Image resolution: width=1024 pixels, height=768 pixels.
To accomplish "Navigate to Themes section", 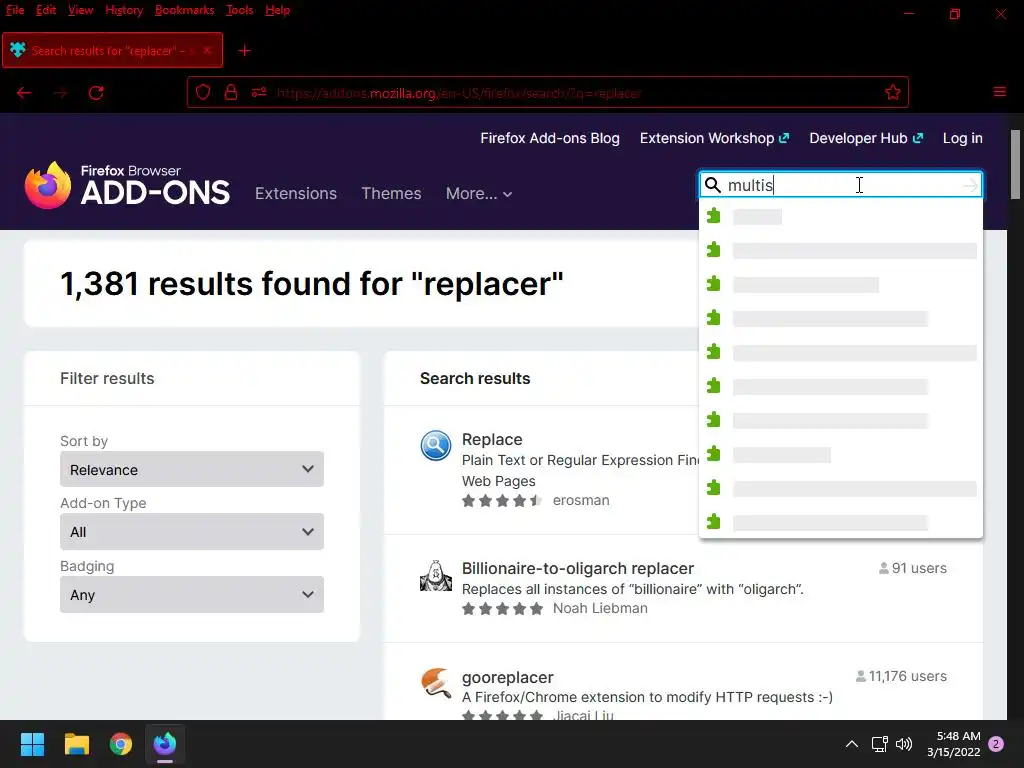I will (391, 193).
